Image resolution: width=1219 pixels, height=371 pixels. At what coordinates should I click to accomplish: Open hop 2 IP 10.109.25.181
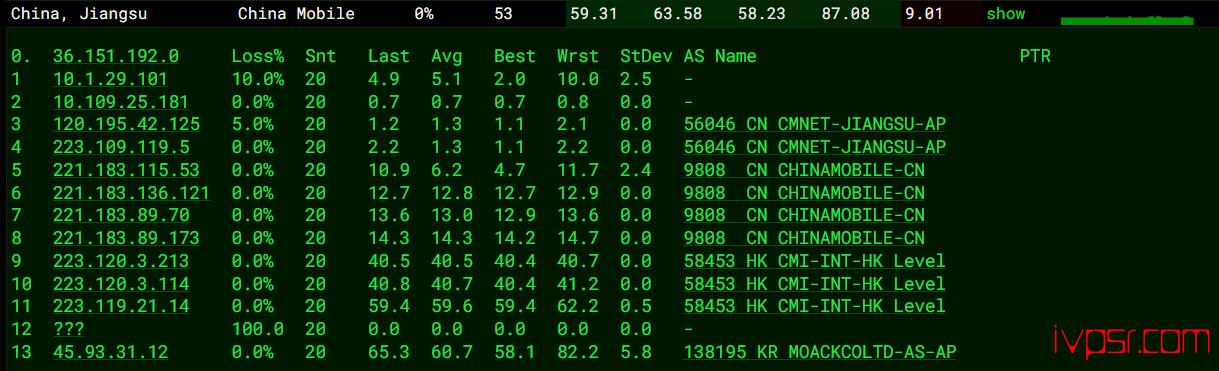point(121,102)
